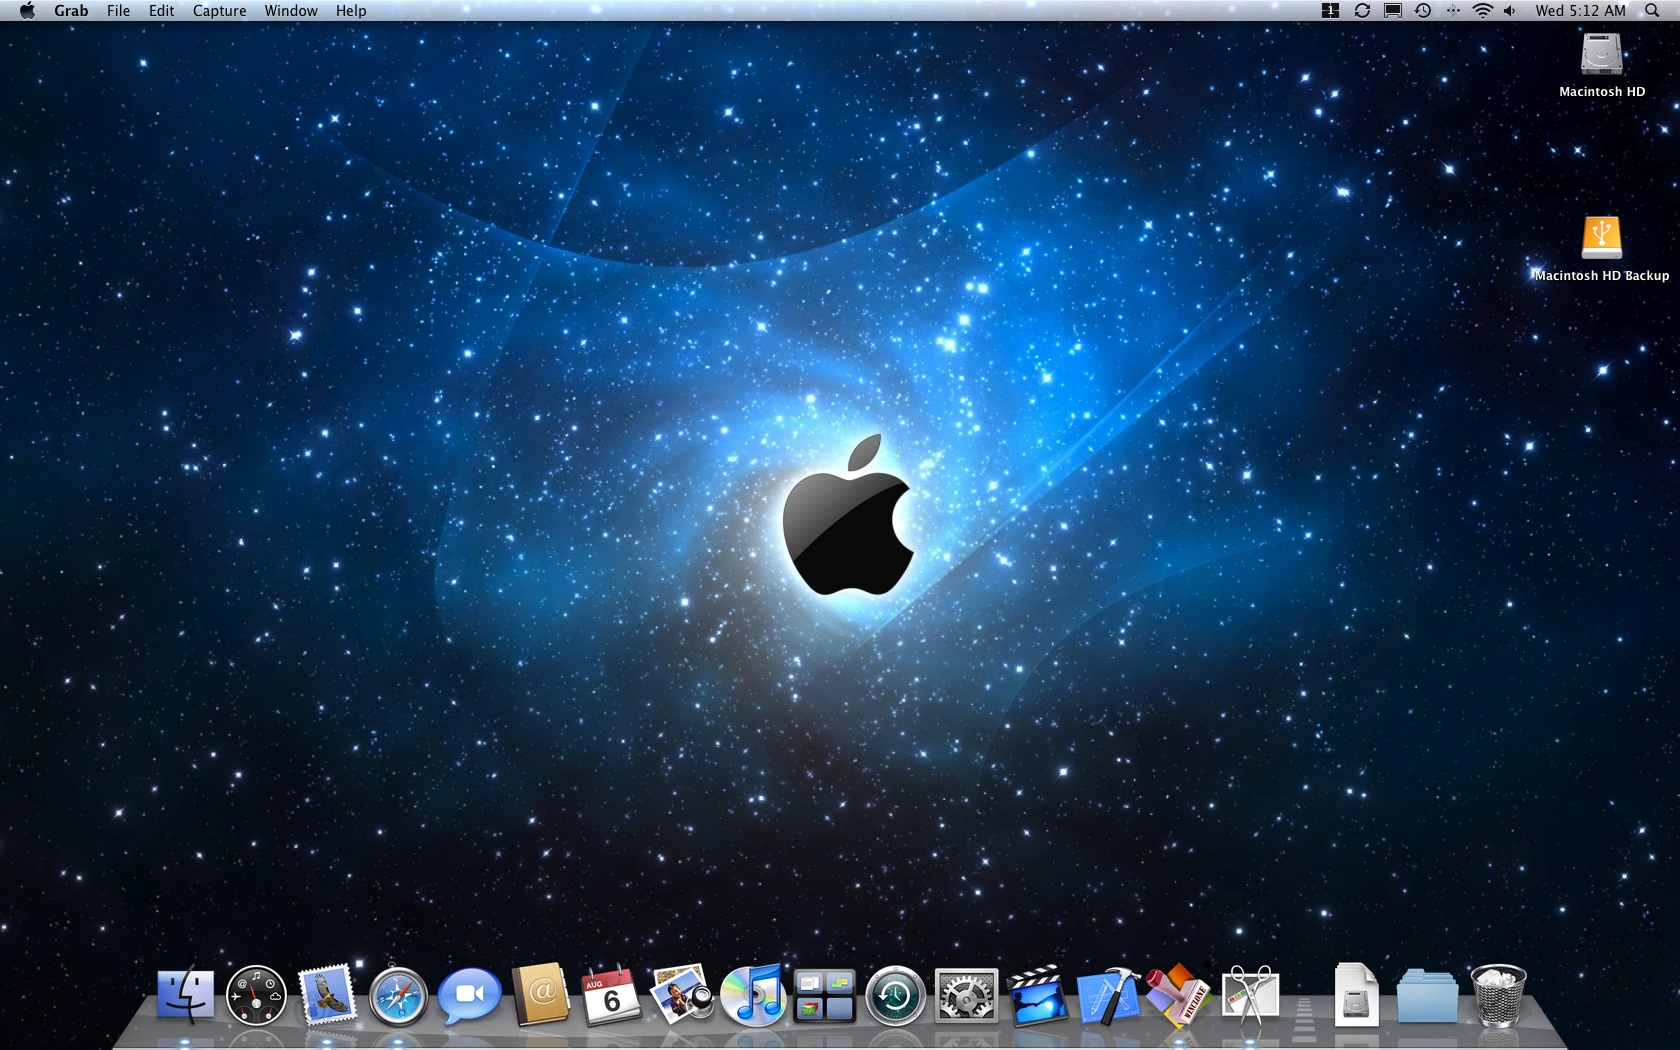Toggle Bluetooth in the menu bar
1680x1050 pixels.
(1453, 11)
